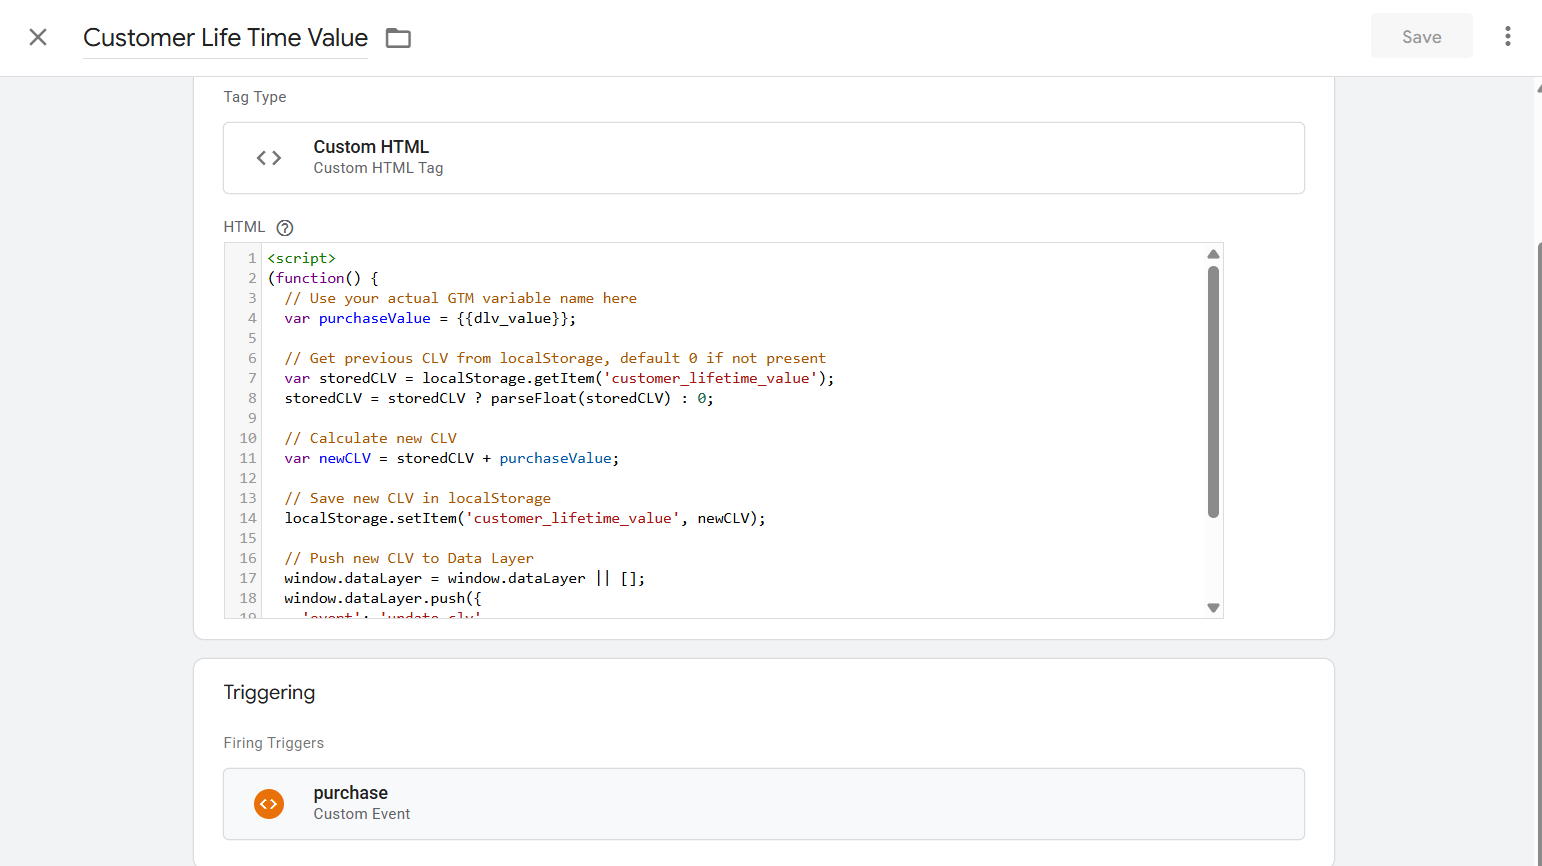This screenshot has height=866, width=1542.
Task: Close the tag editor with X icon
Action: tap(38, 37)
